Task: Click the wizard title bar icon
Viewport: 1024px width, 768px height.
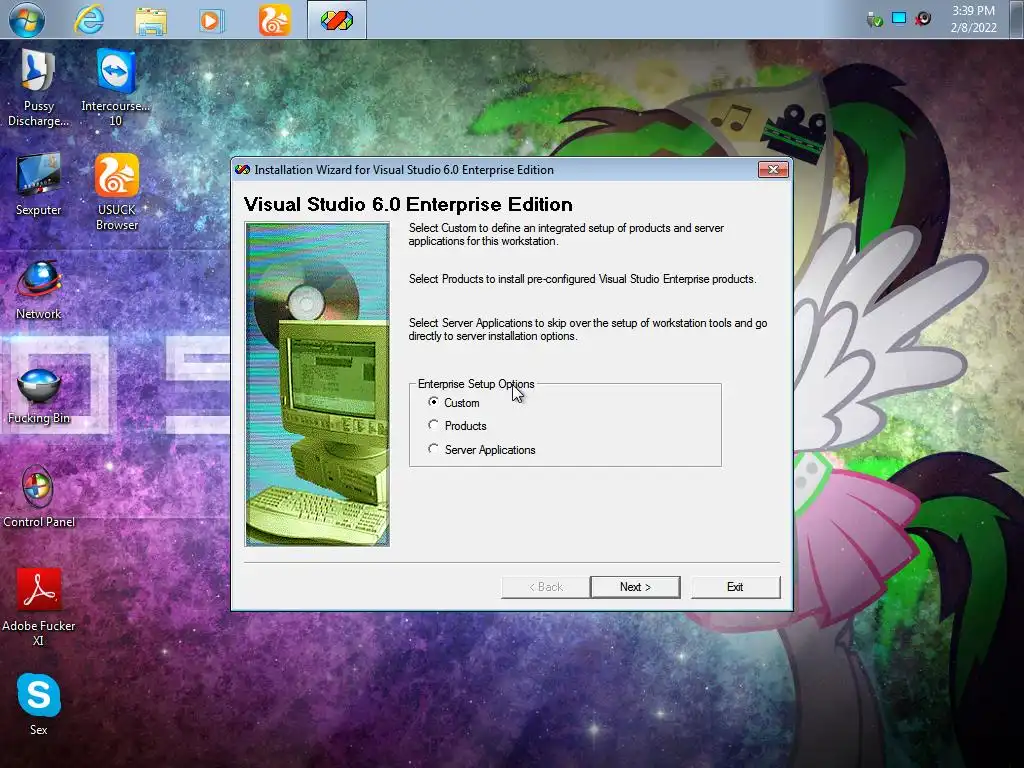Action: (x=242, y=170)
